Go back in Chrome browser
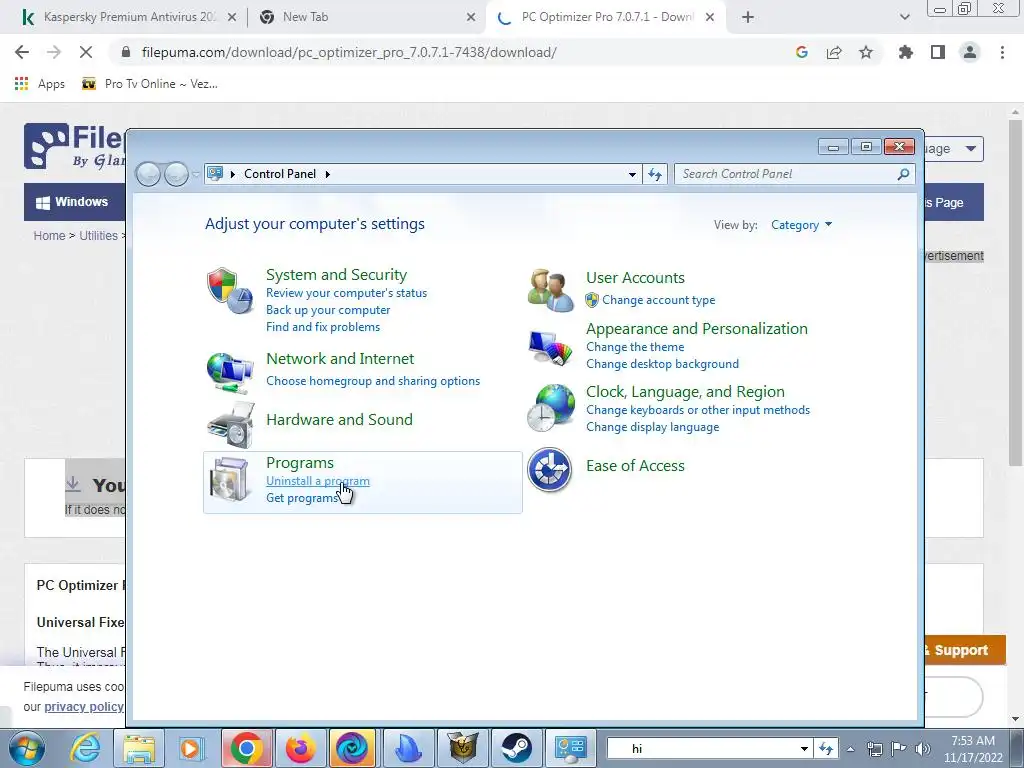 tap(22, 52)
